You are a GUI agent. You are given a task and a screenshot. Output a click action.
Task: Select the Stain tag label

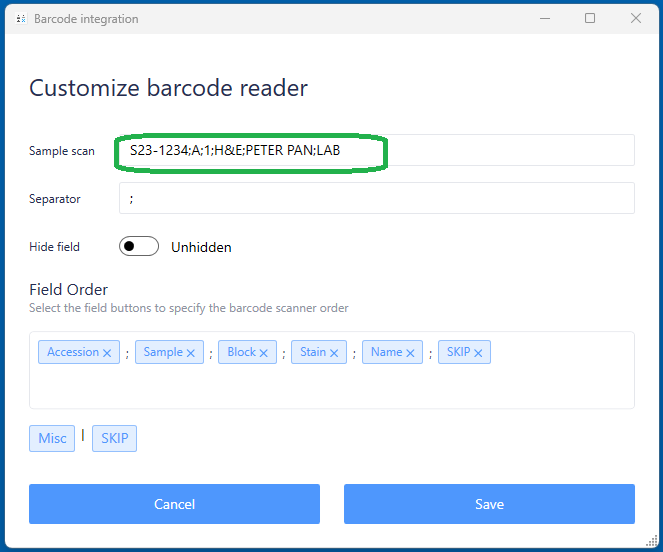(x=313, y=352)
